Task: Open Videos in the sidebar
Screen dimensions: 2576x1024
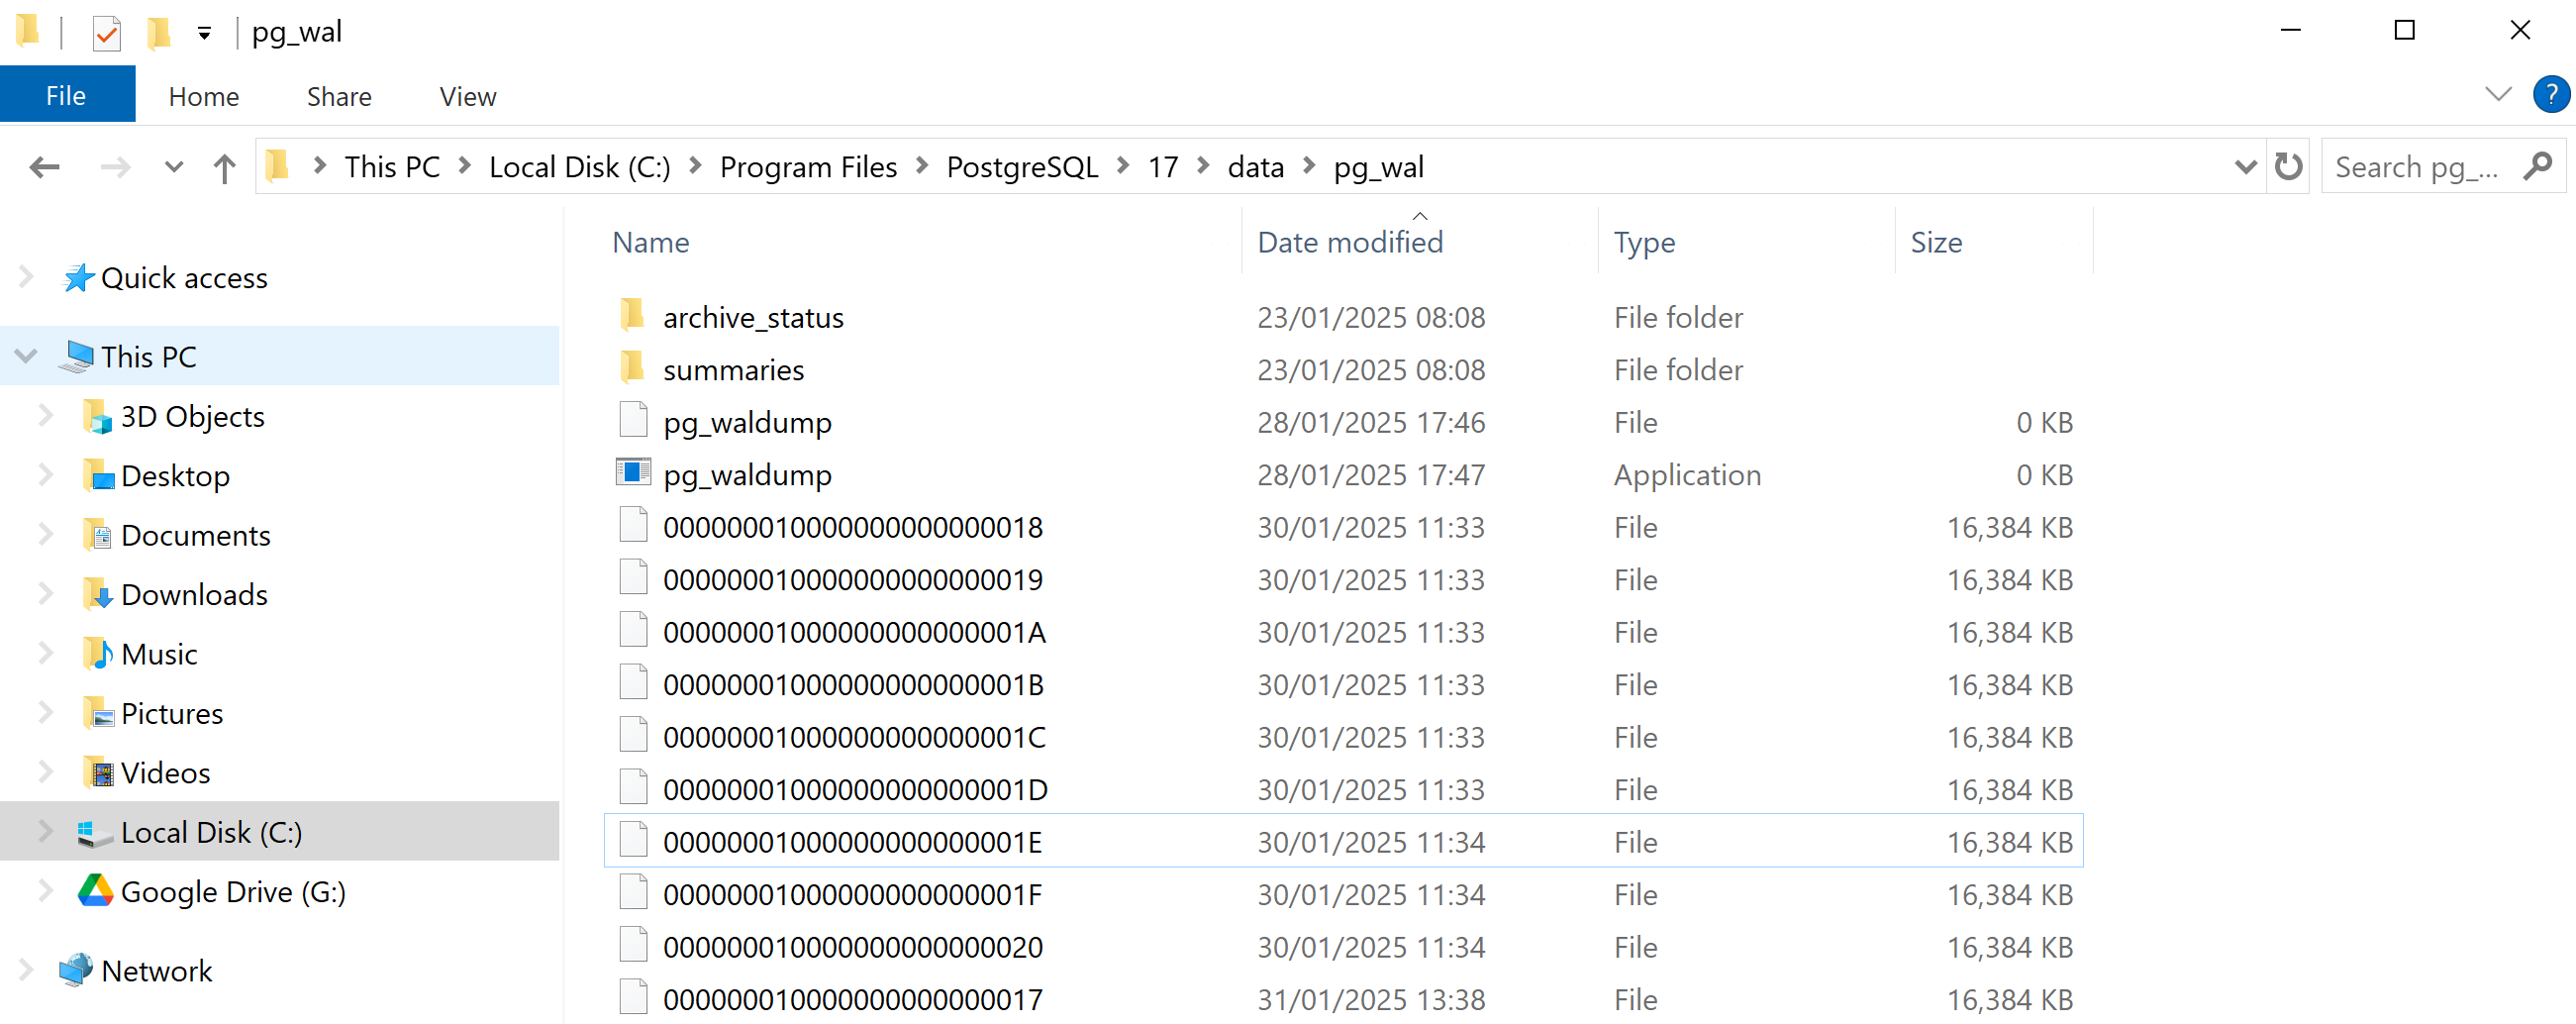Action: (x=165, y=773)
